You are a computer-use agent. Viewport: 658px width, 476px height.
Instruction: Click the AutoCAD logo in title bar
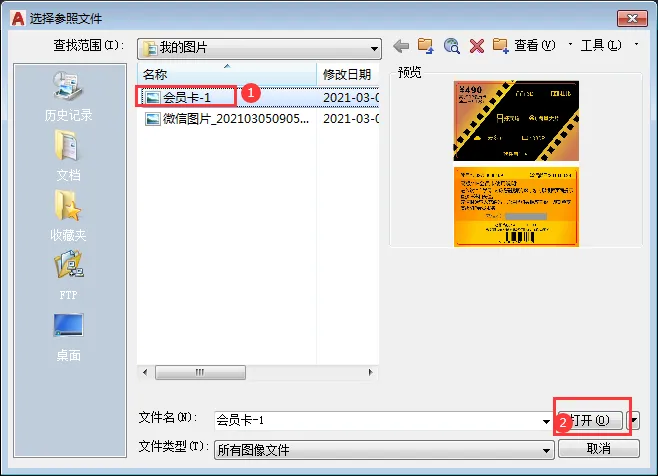tap(18, 18)
